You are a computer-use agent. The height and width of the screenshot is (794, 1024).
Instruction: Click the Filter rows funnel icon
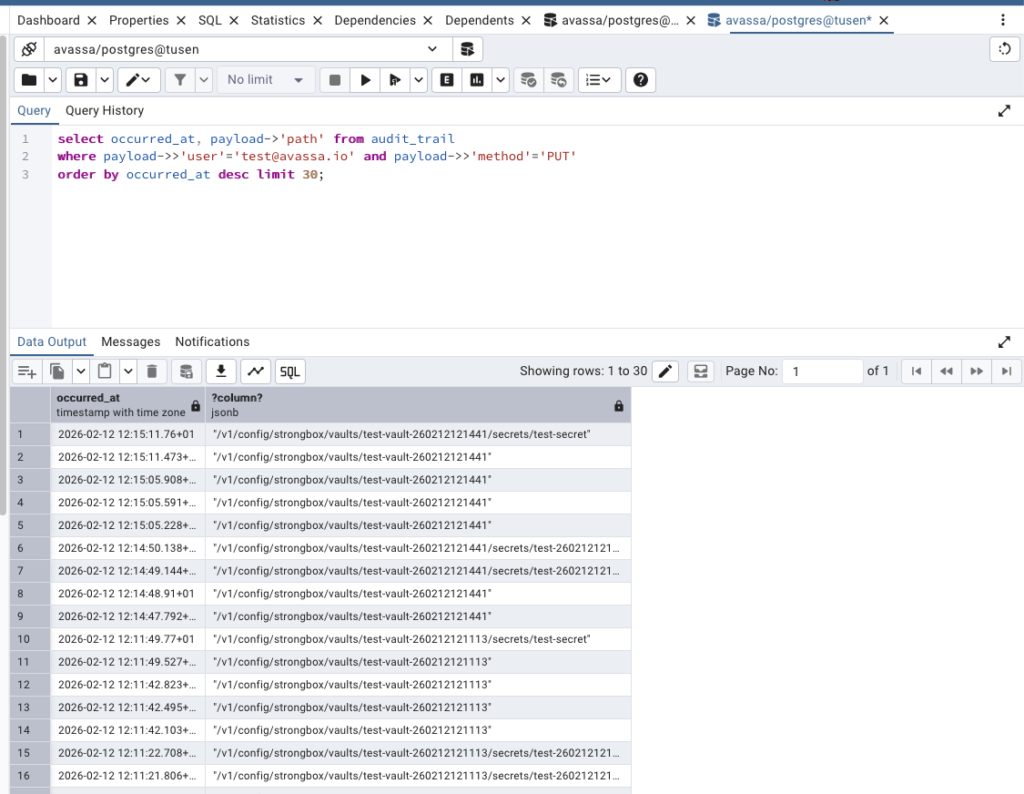coord(180,80)
